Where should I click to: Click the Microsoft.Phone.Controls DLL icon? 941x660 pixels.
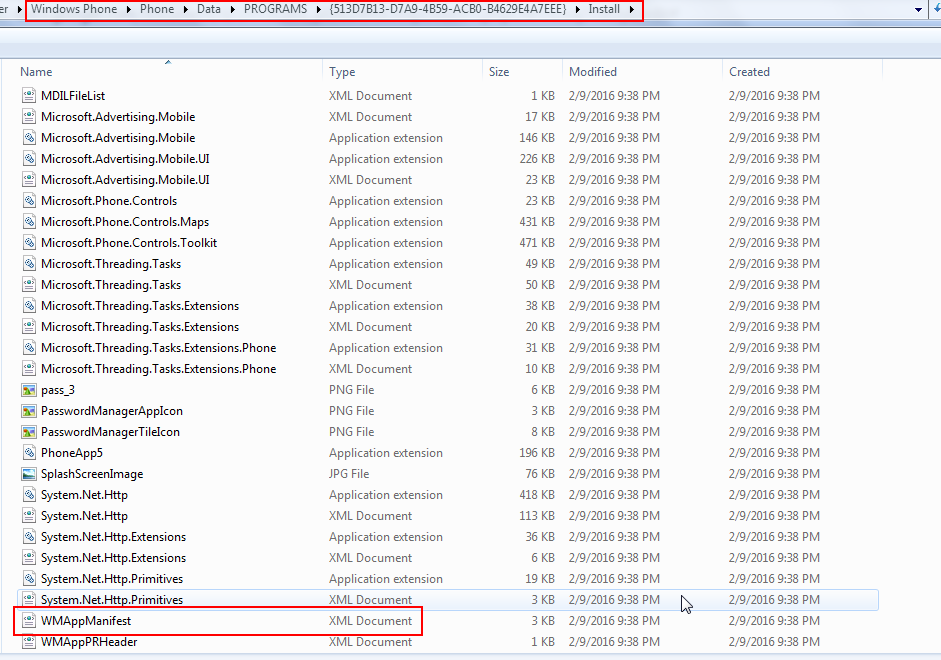[x=29, y=201]
